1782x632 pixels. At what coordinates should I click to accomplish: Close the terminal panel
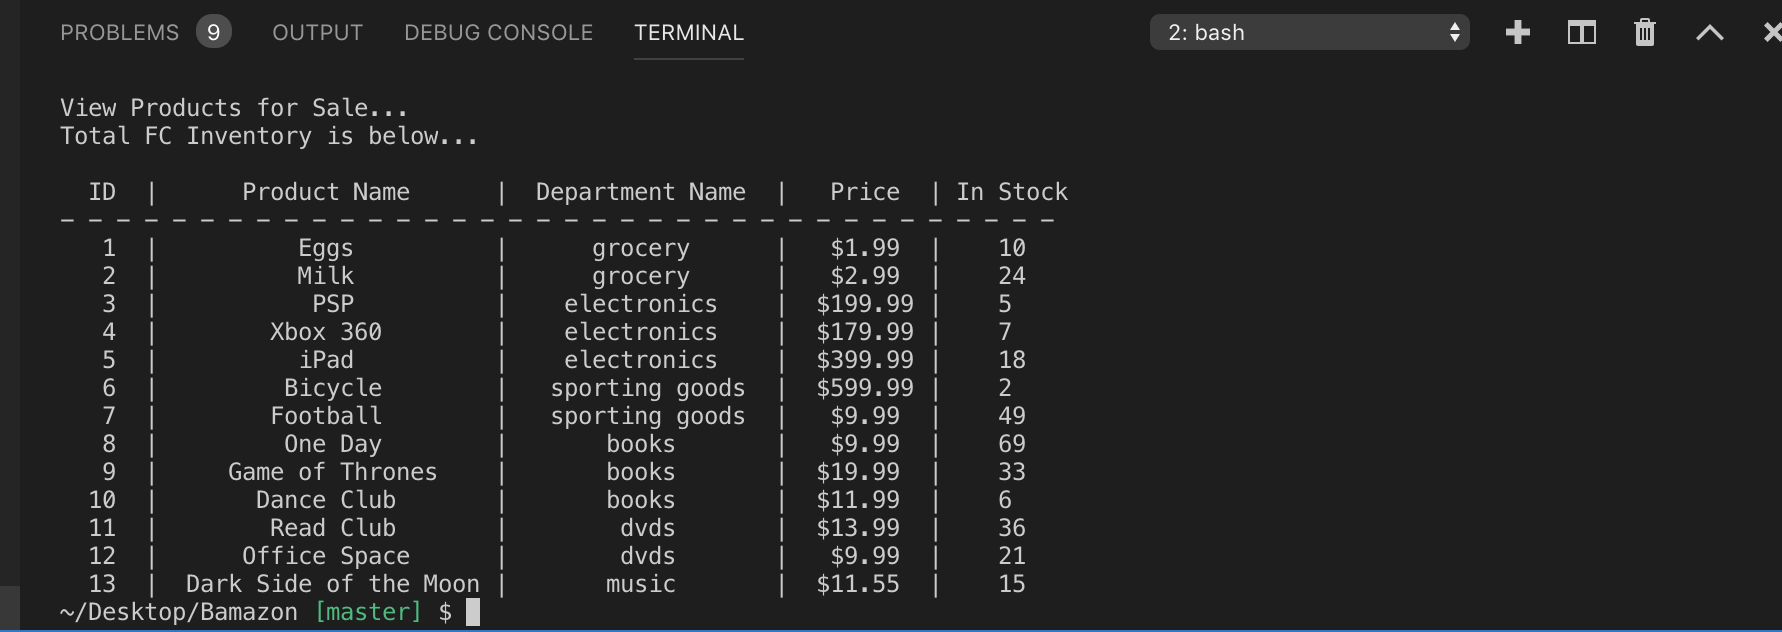tap(1771, 33)
